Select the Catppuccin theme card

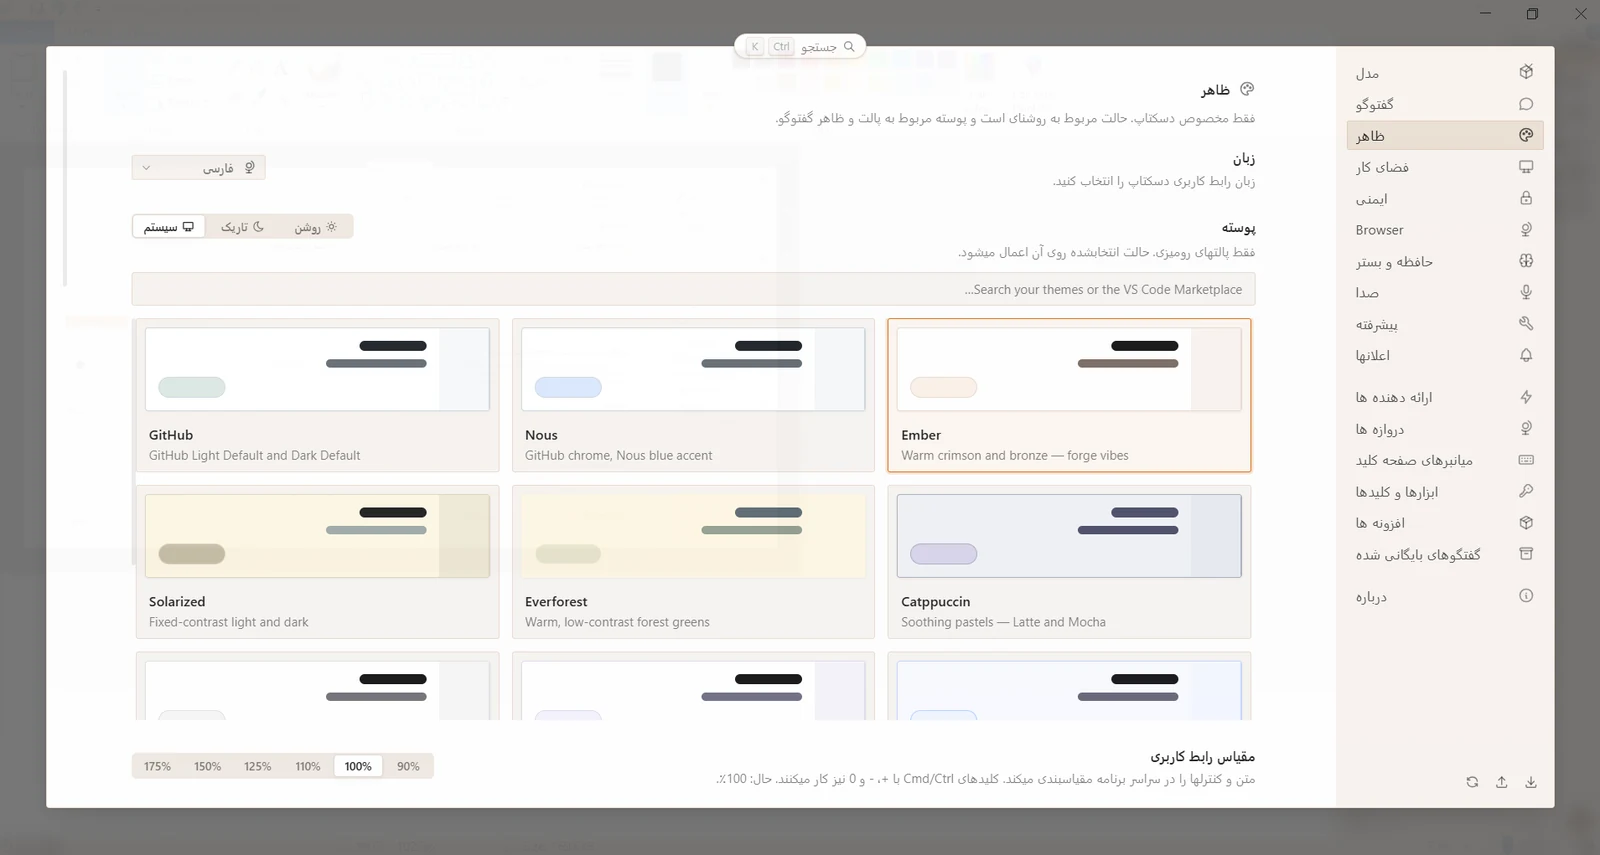point(1069,562)
